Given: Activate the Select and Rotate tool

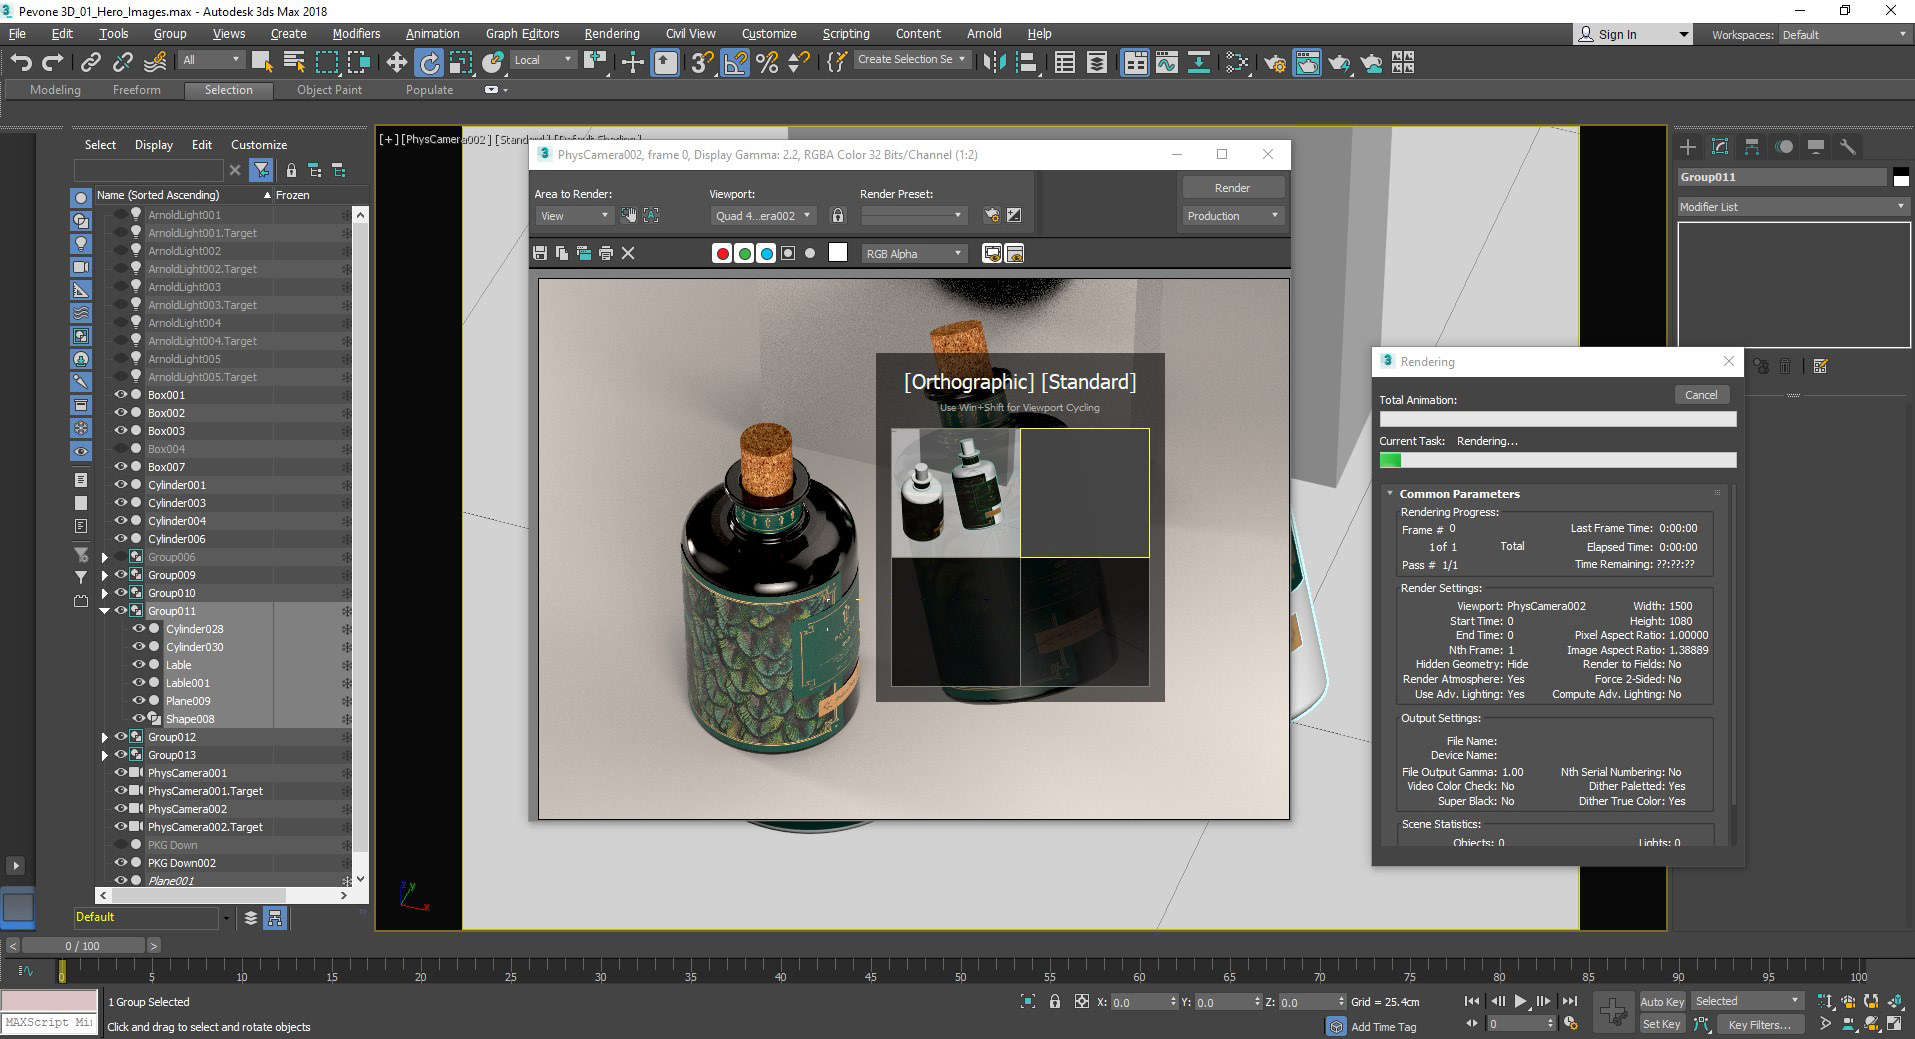Looking at the screenshot, I should tap(429, 62).
